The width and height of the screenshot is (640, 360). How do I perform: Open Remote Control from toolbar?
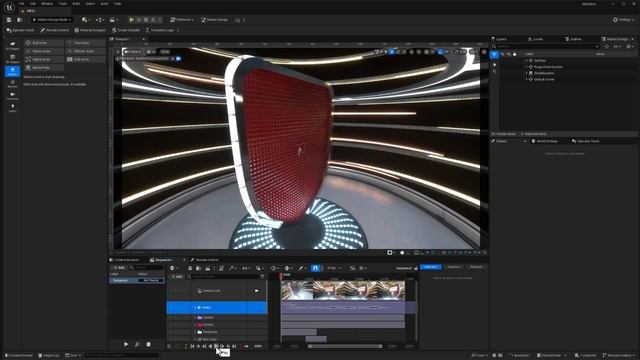(54, 30)
